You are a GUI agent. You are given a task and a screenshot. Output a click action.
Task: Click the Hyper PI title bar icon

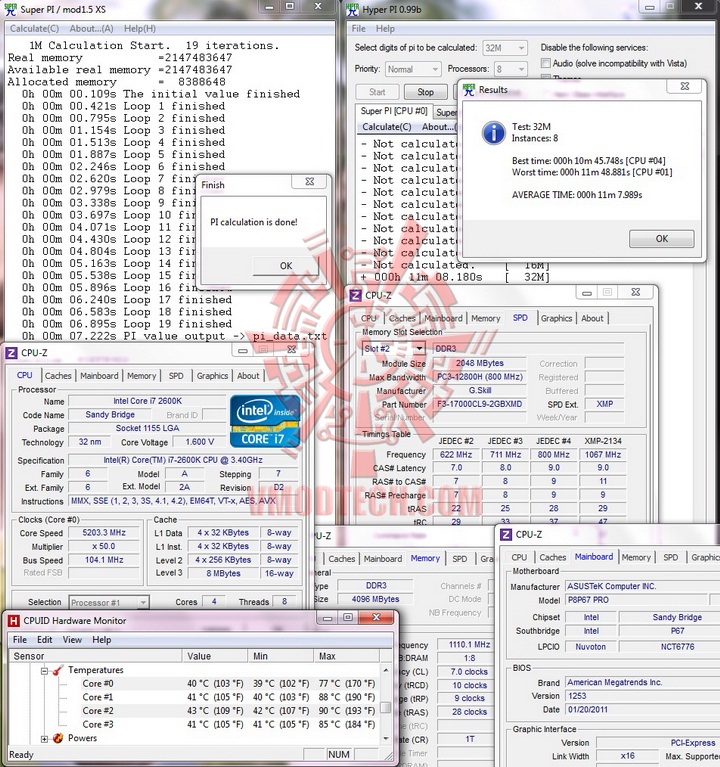[x=352, y=9]
